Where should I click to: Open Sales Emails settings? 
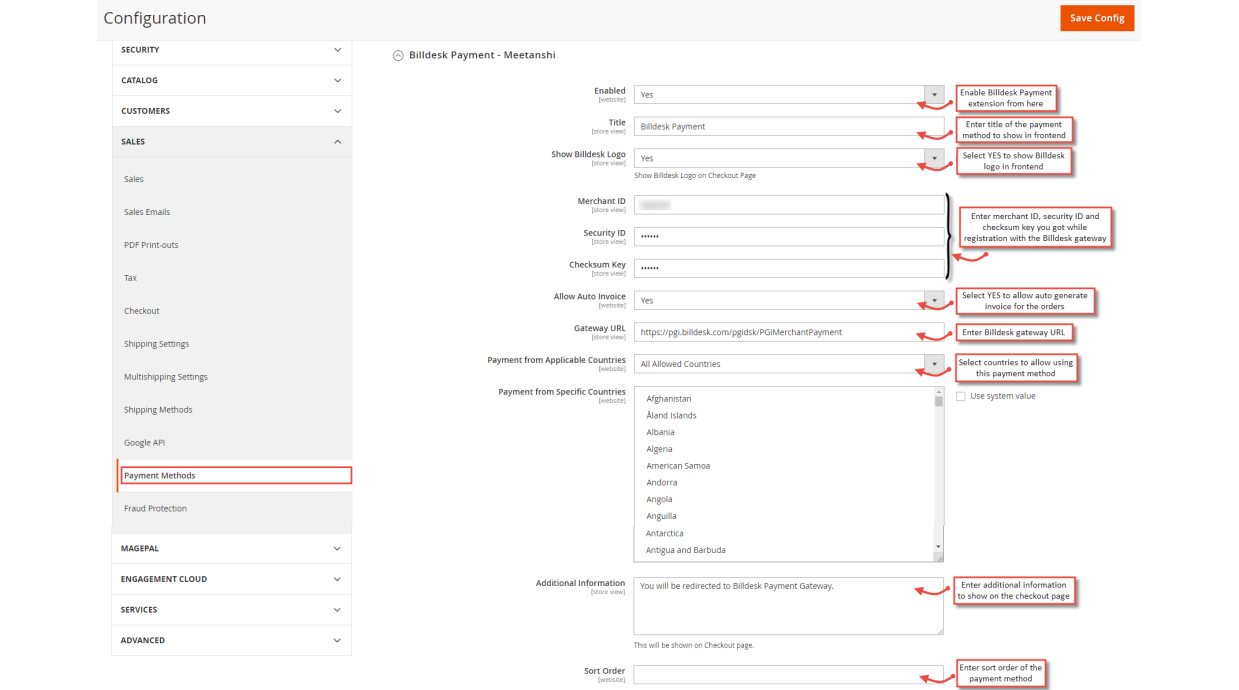(x=147, y=212)
